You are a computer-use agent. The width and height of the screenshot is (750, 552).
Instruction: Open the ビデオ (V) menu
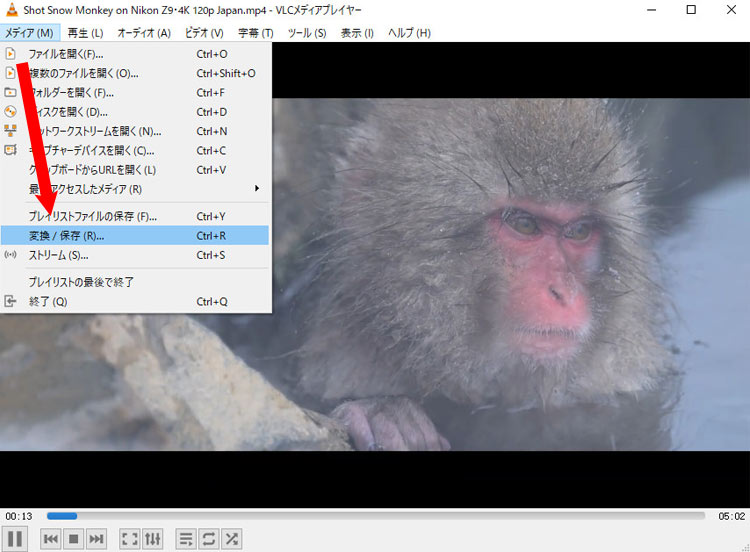coord(204,33)
